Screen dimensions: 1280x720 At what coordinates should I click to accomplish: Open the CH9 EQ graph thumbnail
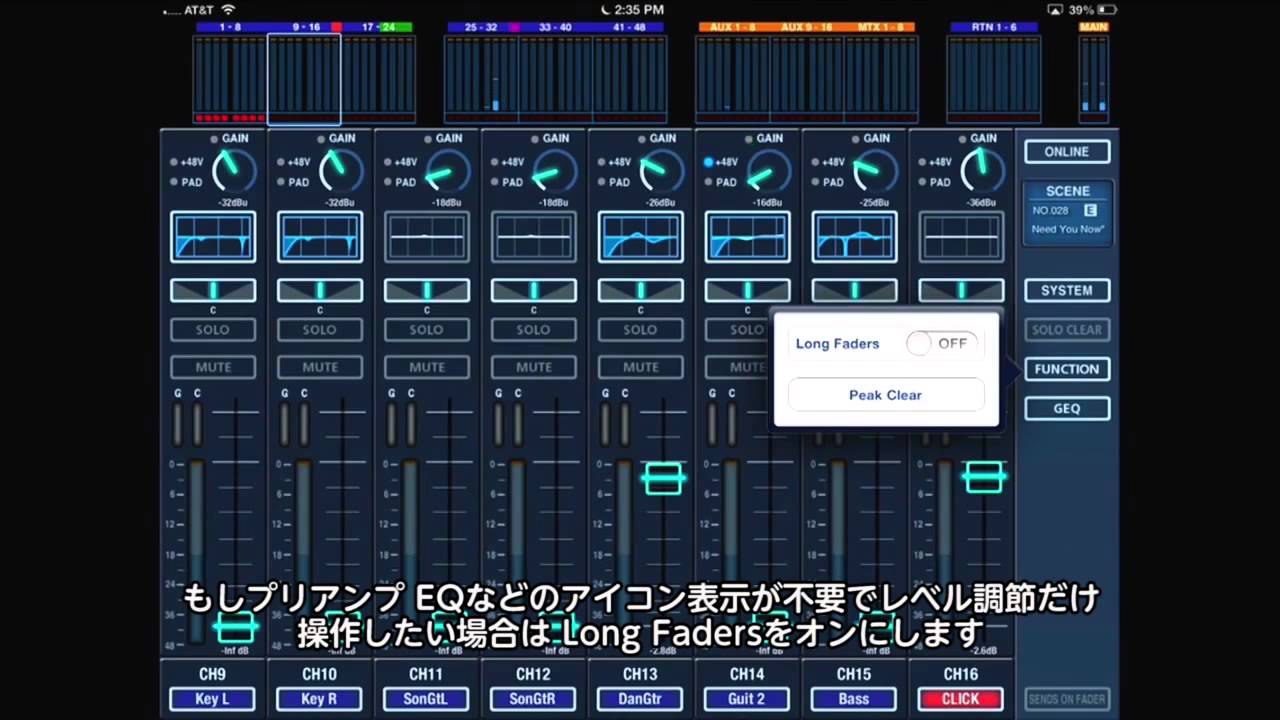click(x=213, y=237)
